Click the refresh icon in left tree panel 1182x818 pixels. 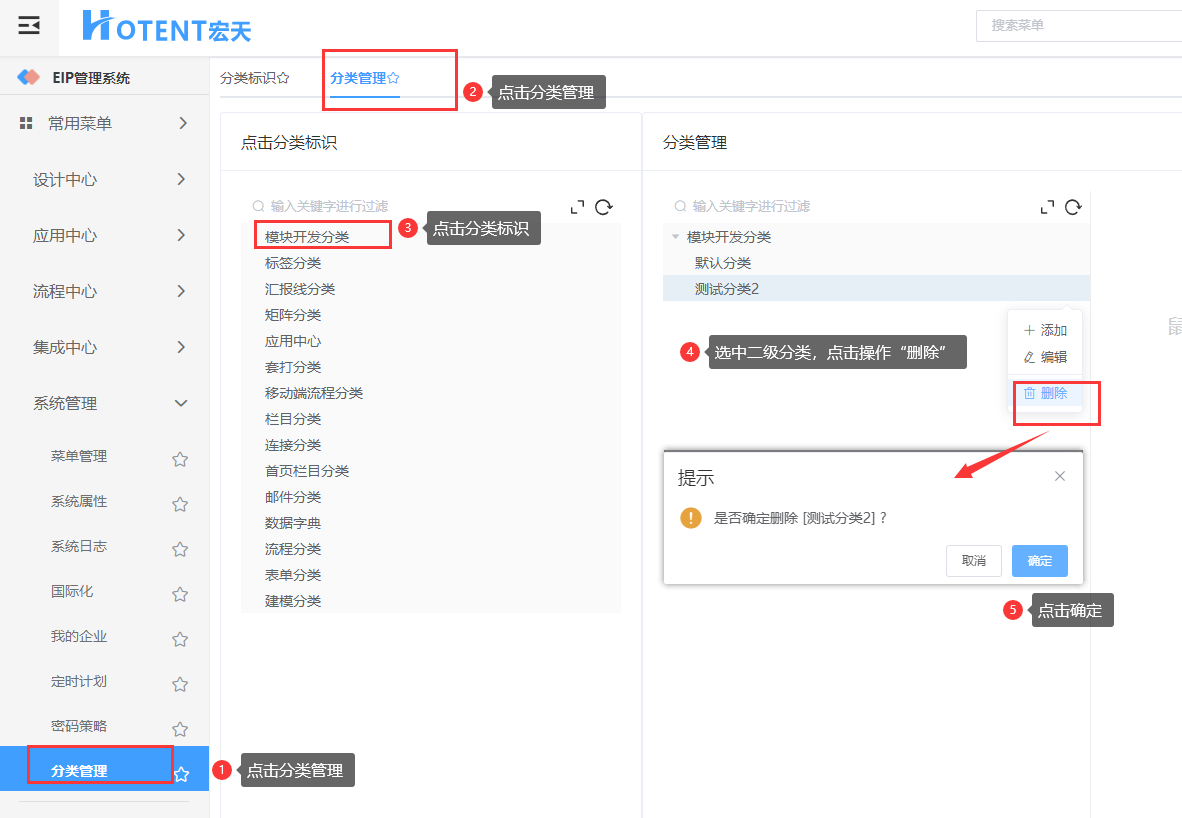point(603,207)
